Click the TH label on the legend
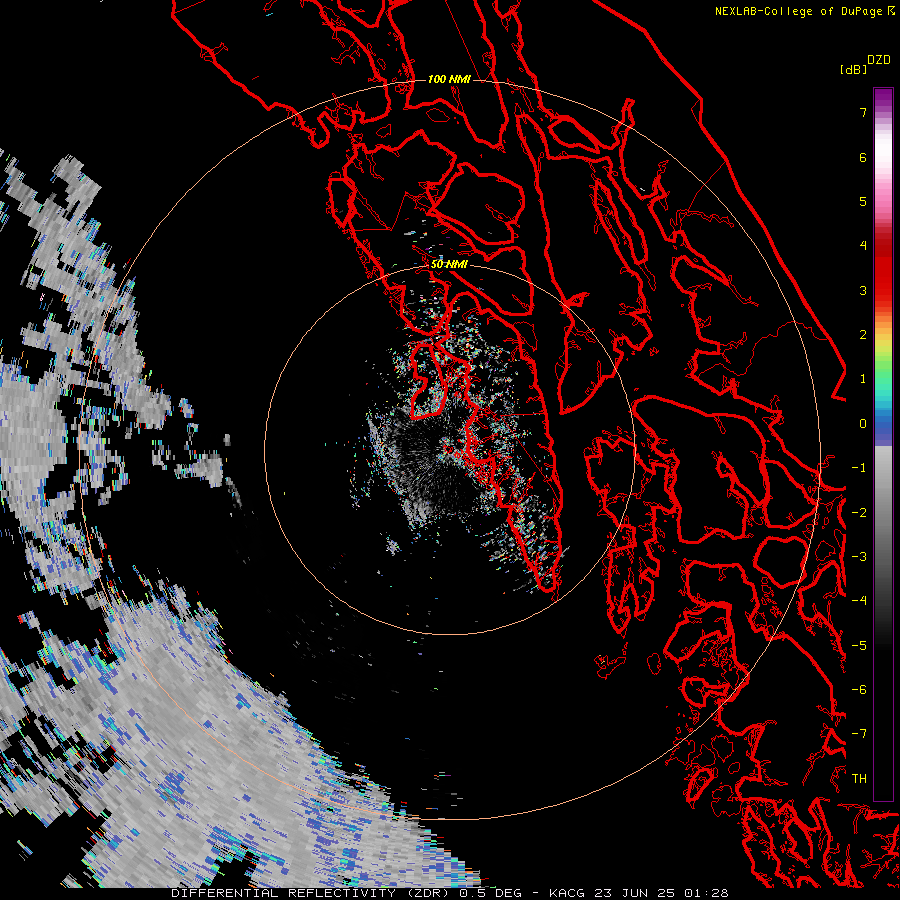 point(859,778)
